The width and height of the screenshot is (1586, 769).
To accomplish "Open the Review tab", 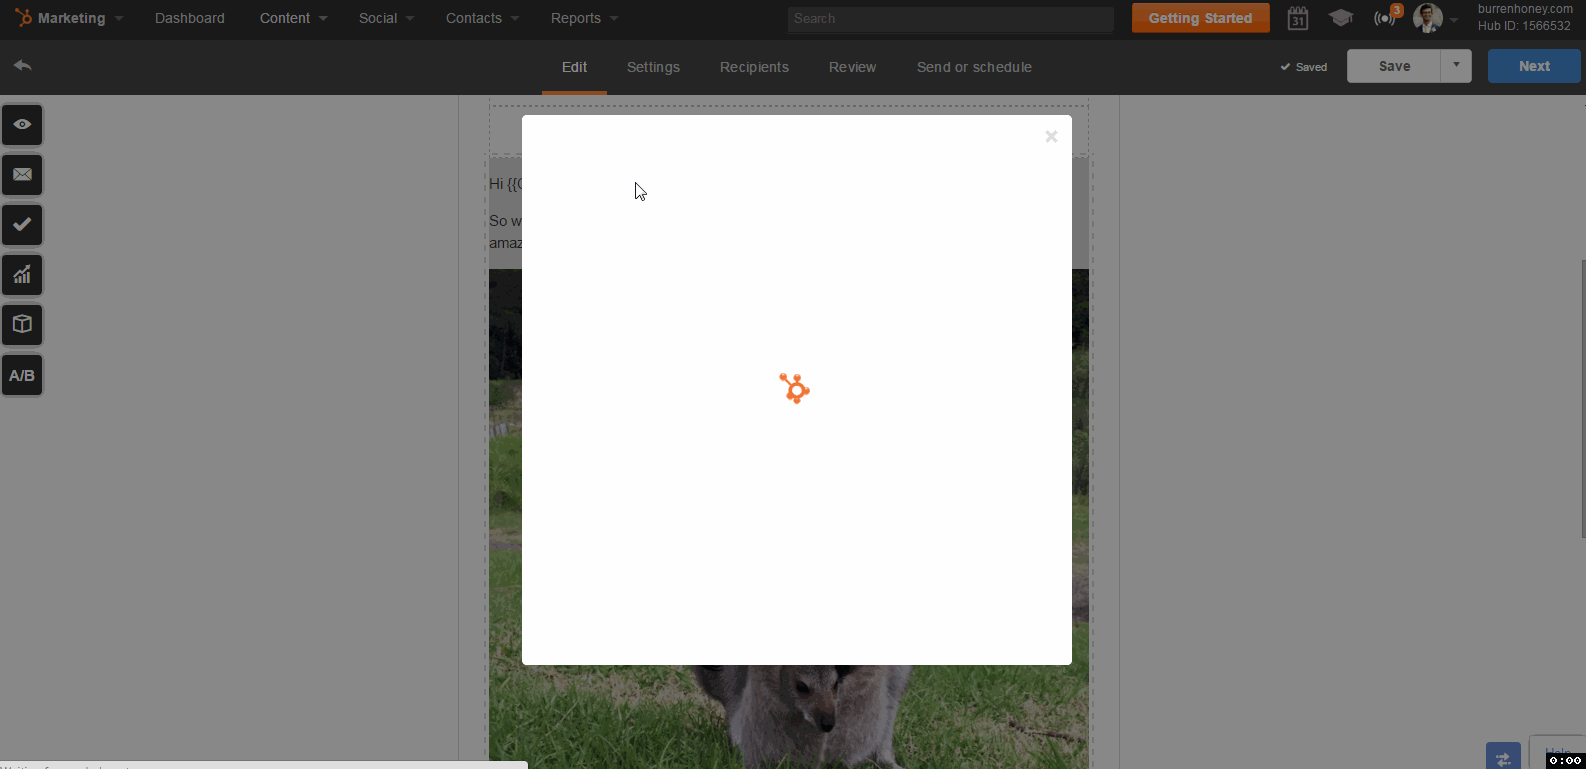I will (x=852, y=67).
